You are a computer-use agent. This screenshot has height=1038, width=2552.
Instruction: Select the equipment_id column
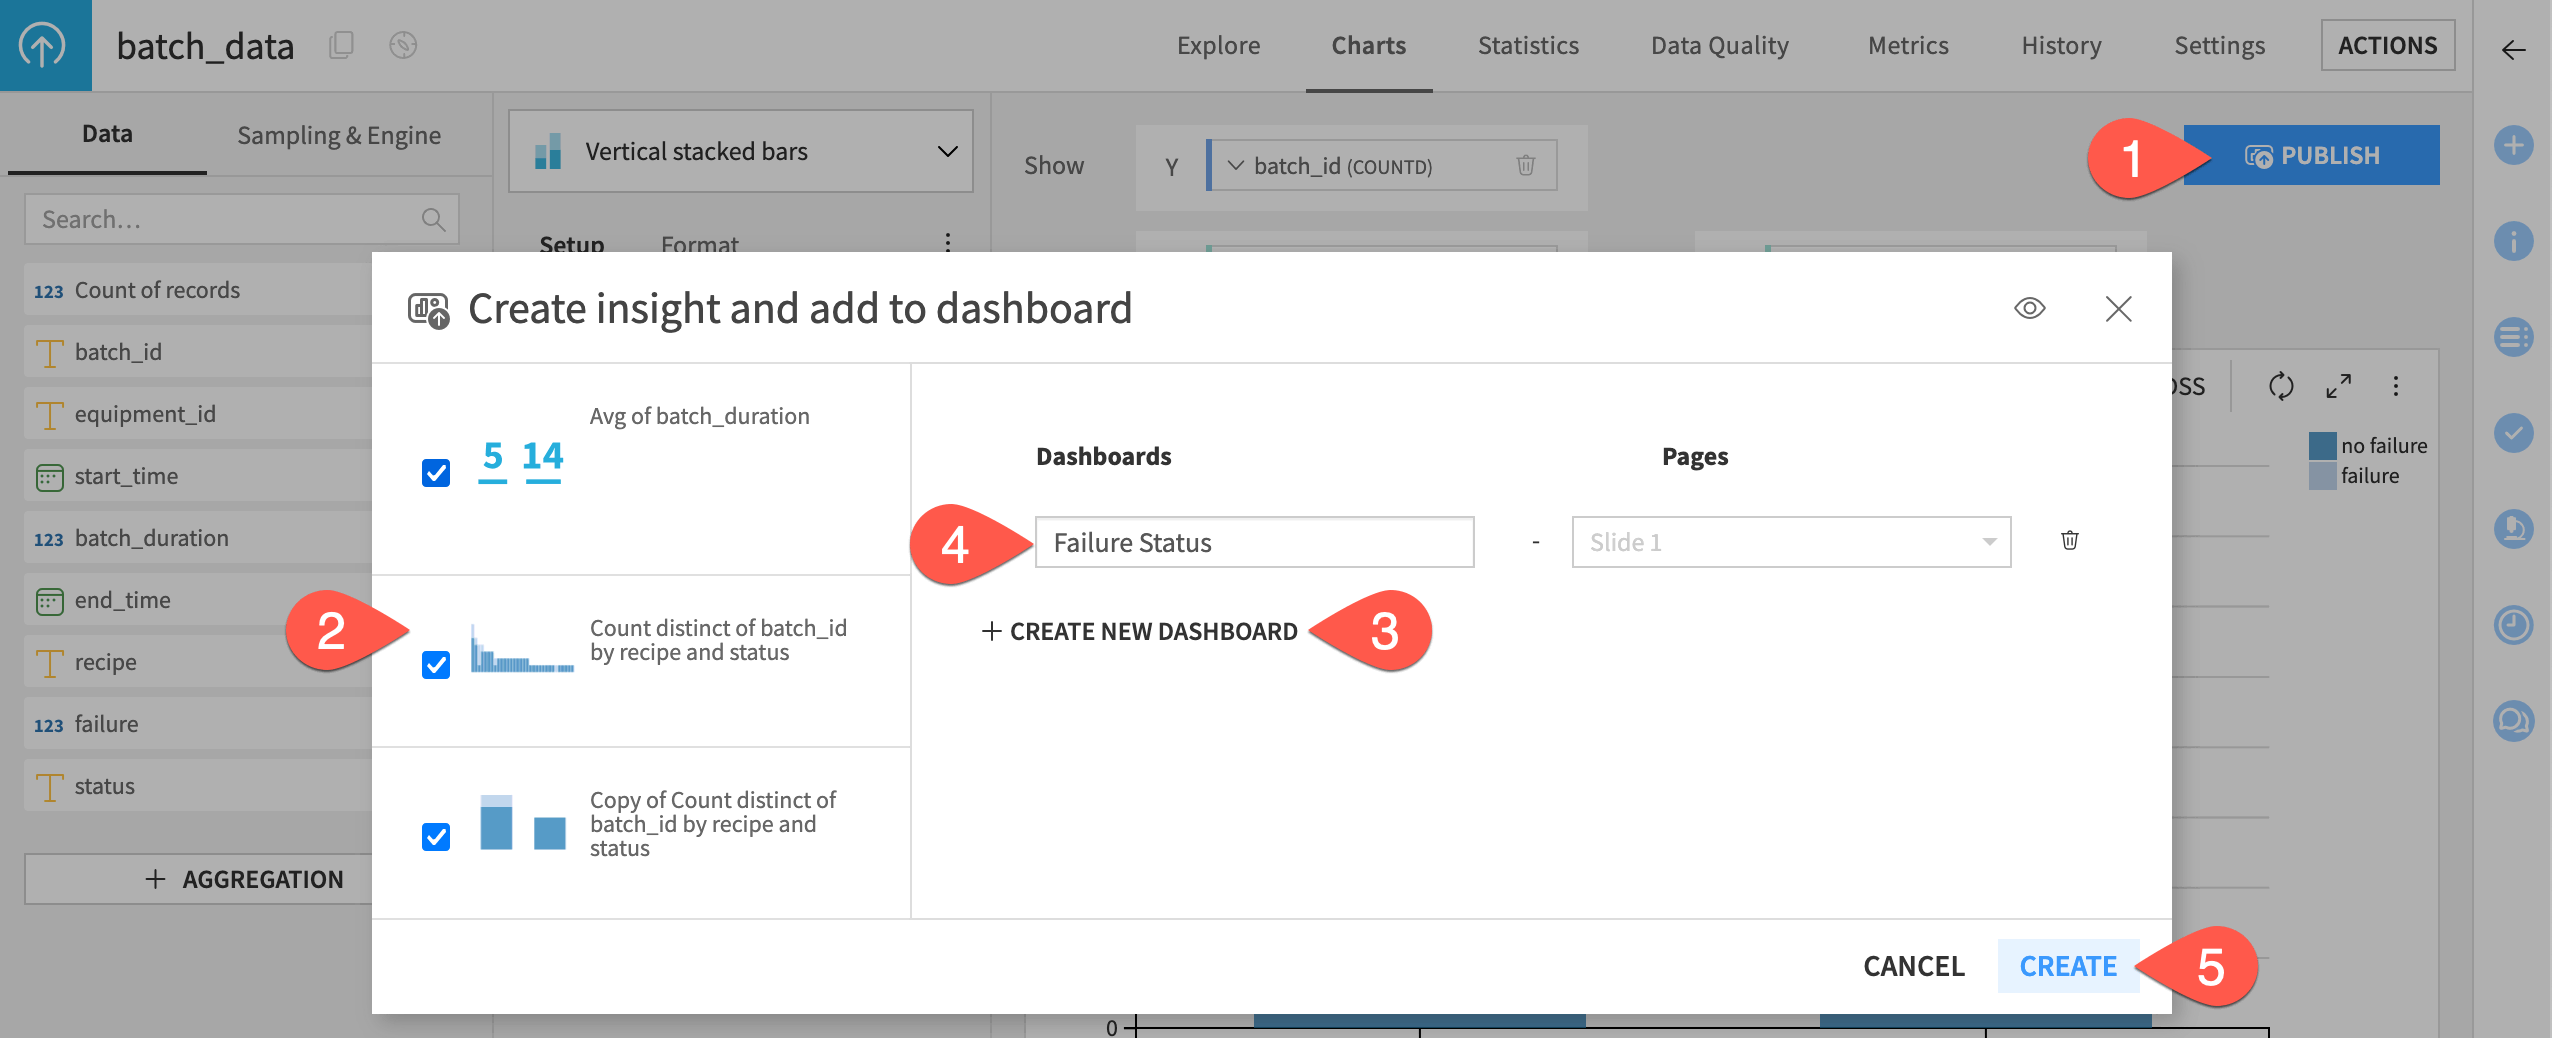point(198,414)
